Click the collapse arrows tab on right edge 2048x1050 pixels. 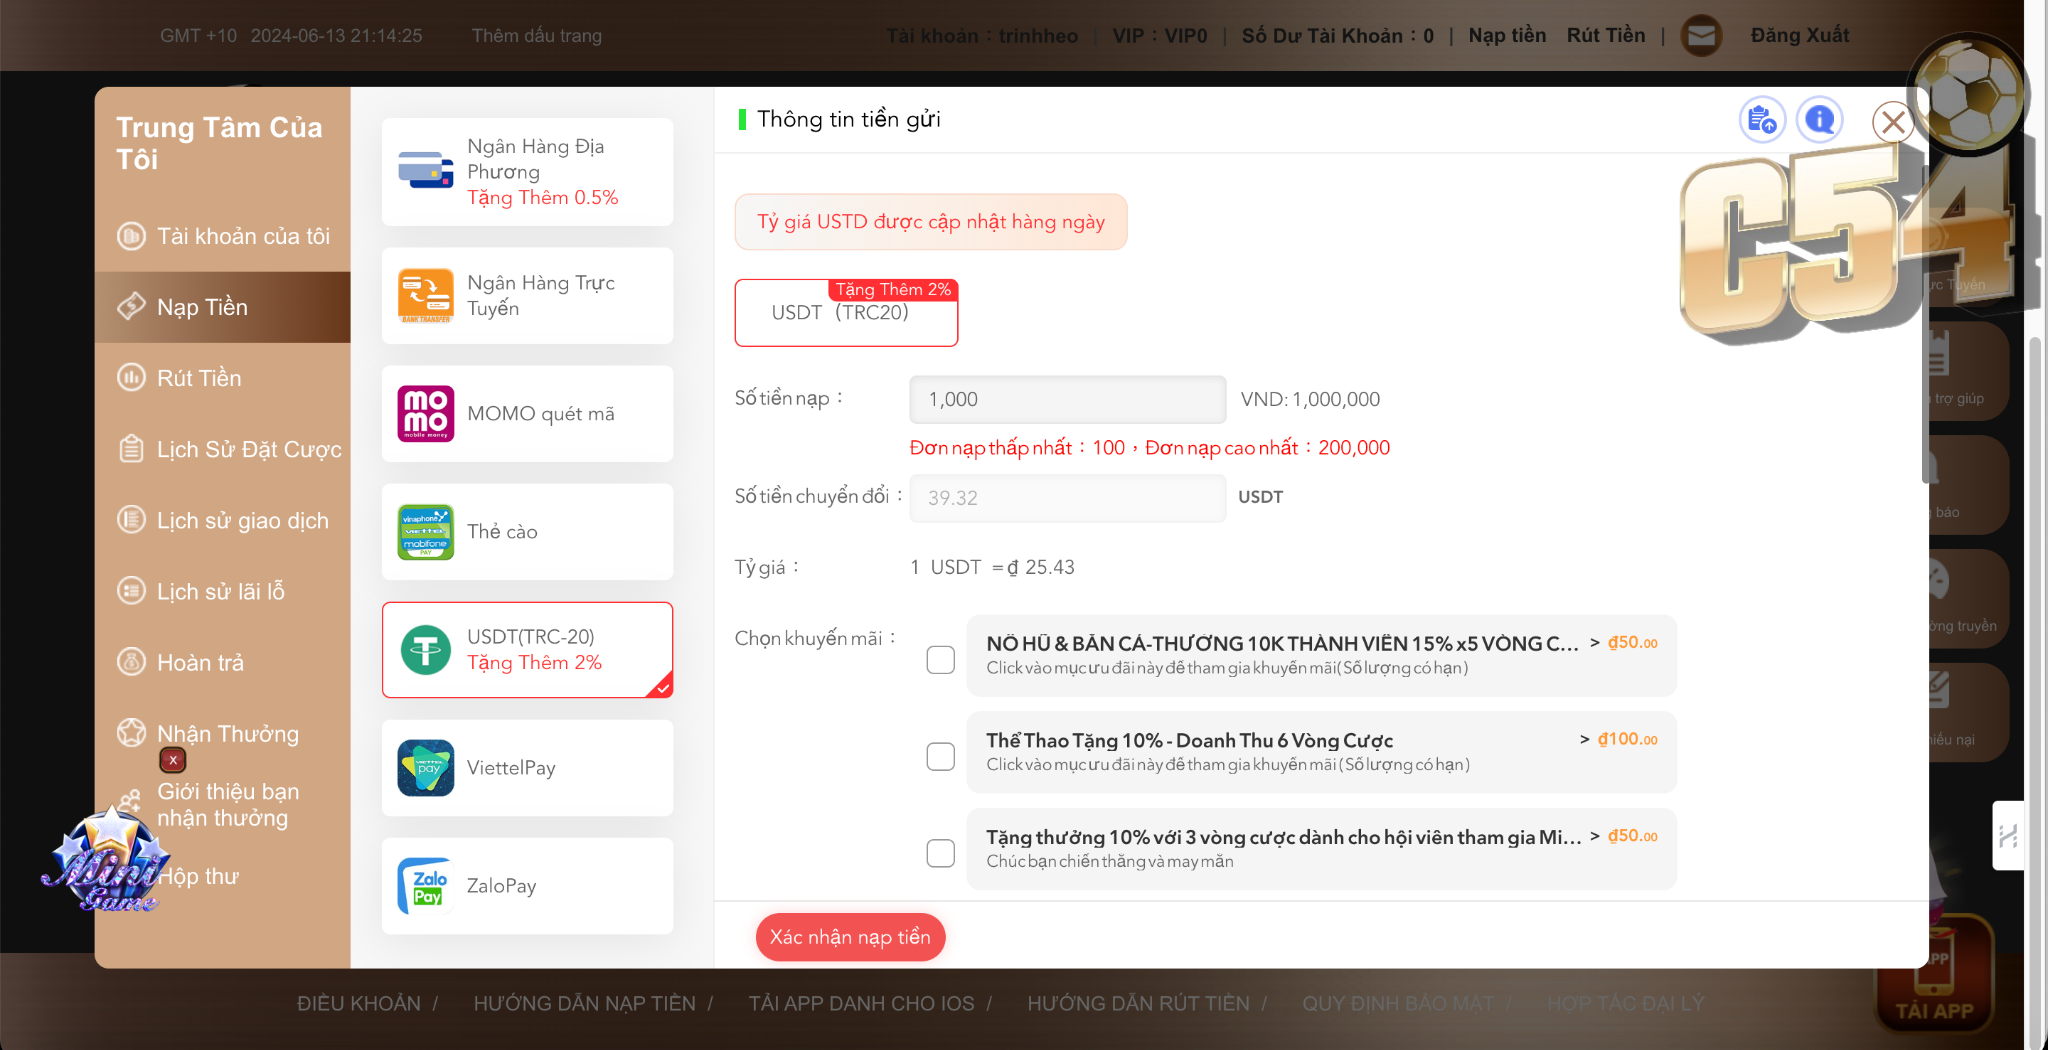2008,836
